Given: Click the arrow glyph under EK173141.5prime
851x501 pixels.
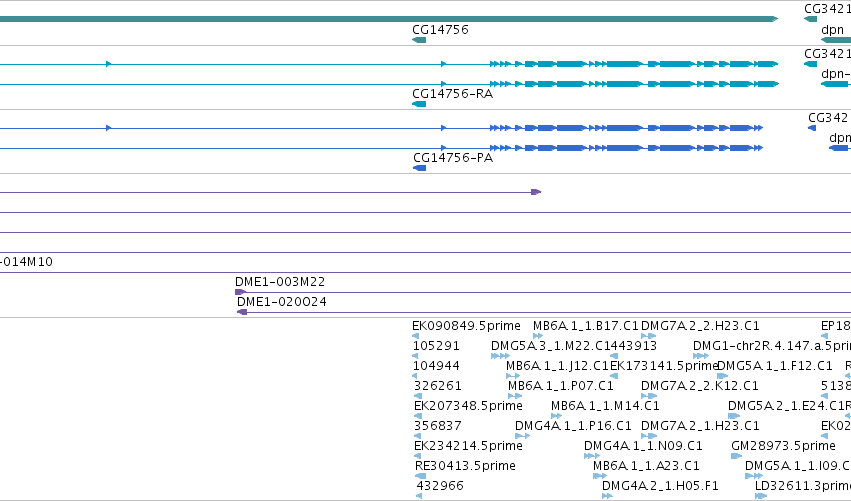Looking at the screenshot, I should pos(614,376).
